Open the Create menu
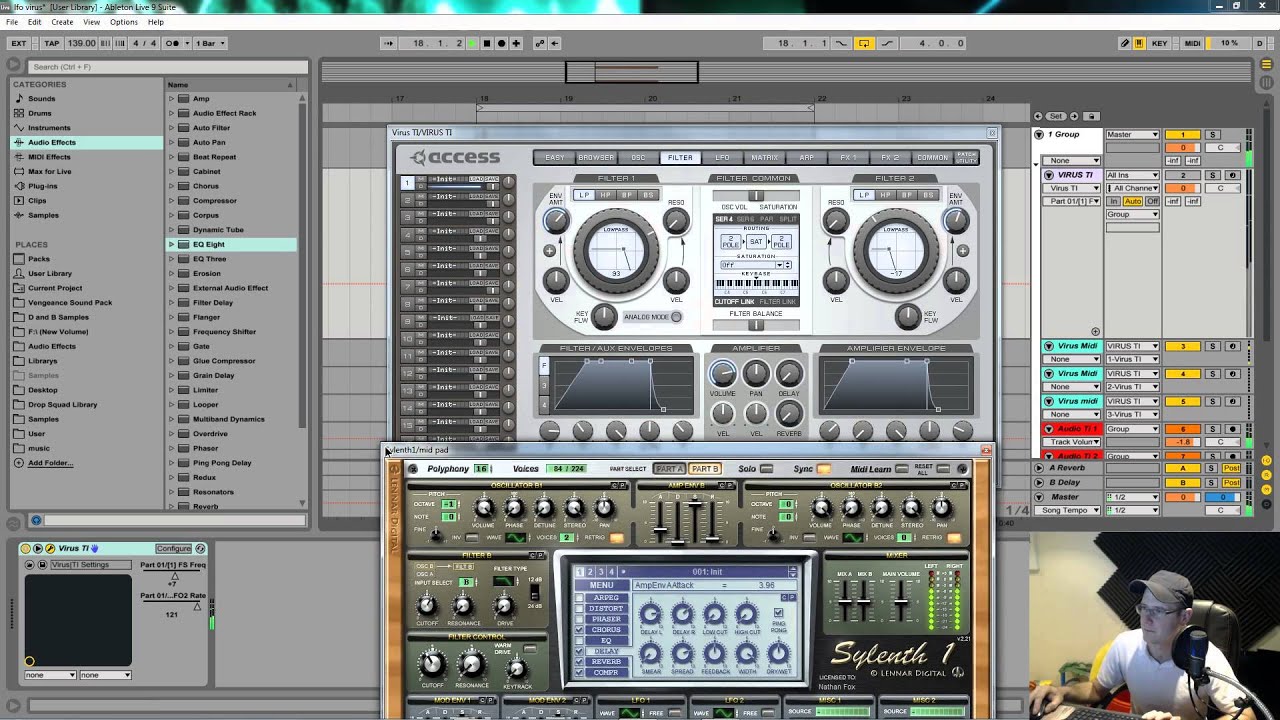This screenshot has width=1280, height=720. point(62,22)
